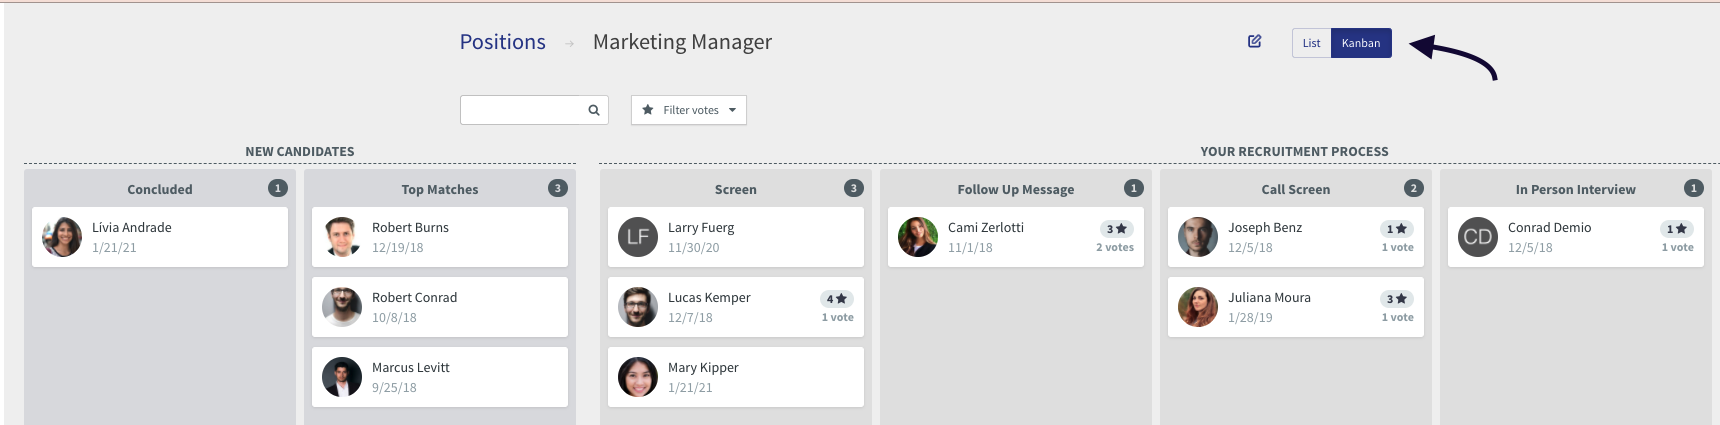Viewport: 1720px width, 425px height.
Task: Click Lívia Andrade's profile photo
Action: (62, 237)
